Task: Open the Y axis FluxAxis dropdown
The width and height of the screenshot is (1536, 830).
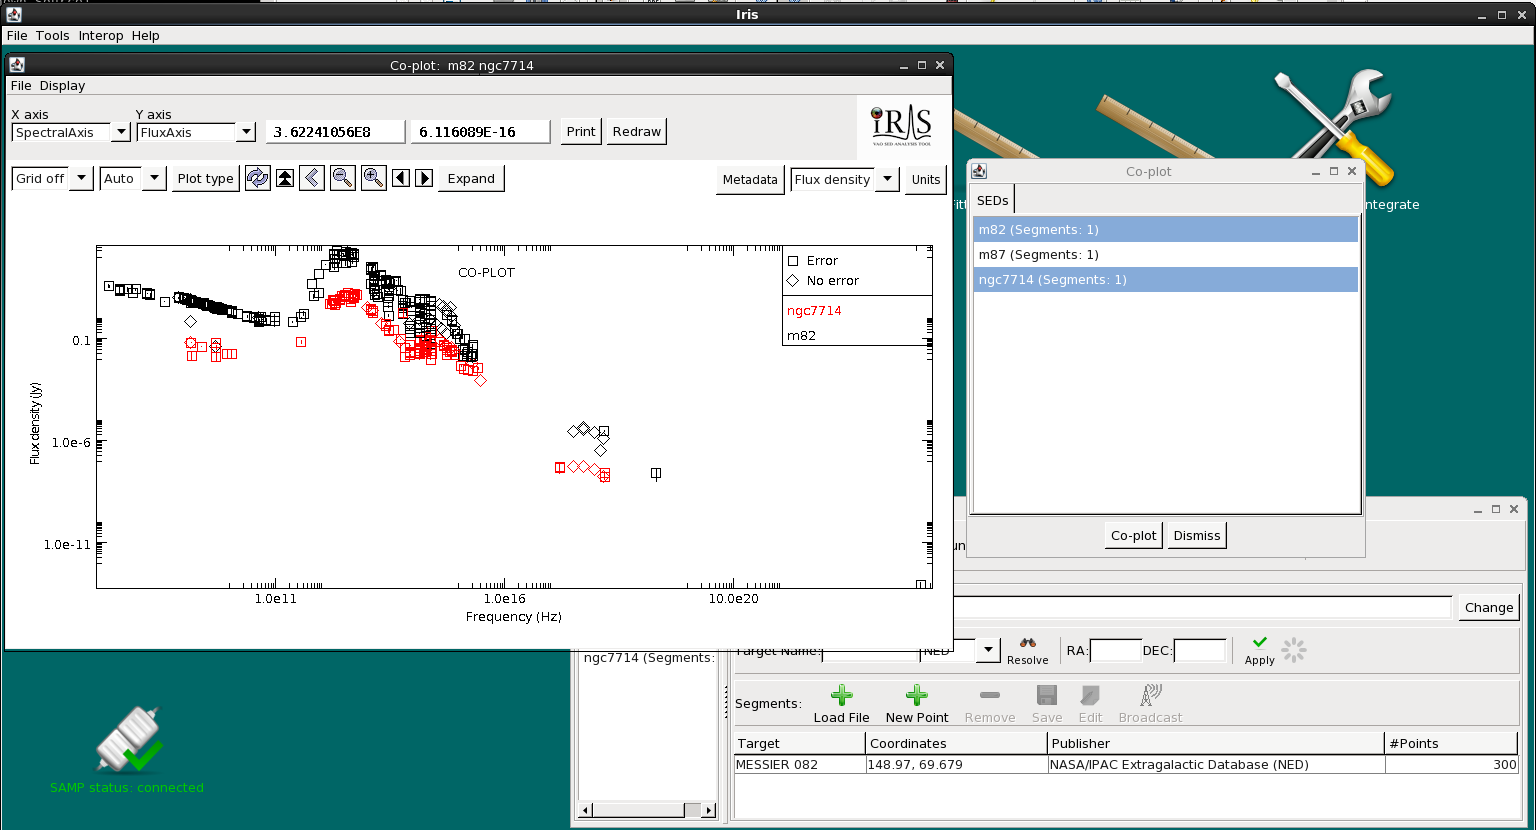Action: click(x=246, y=132)
